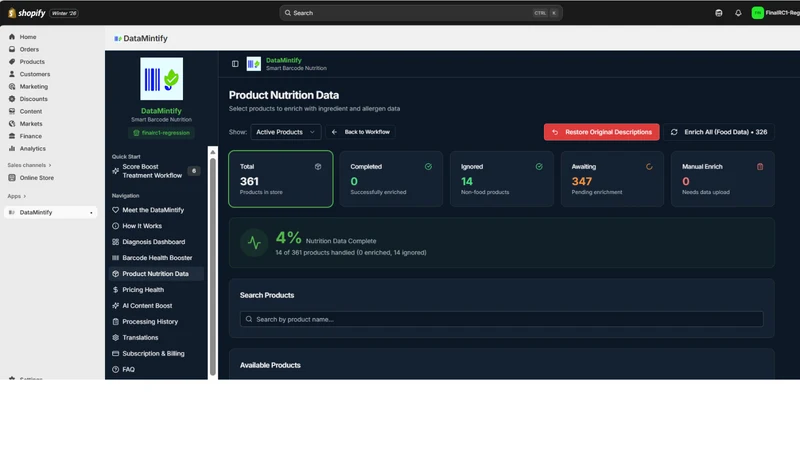
Task: Open Score Boost Treatment Workflow
Action: pyautogui.click(x=155, y=171)
